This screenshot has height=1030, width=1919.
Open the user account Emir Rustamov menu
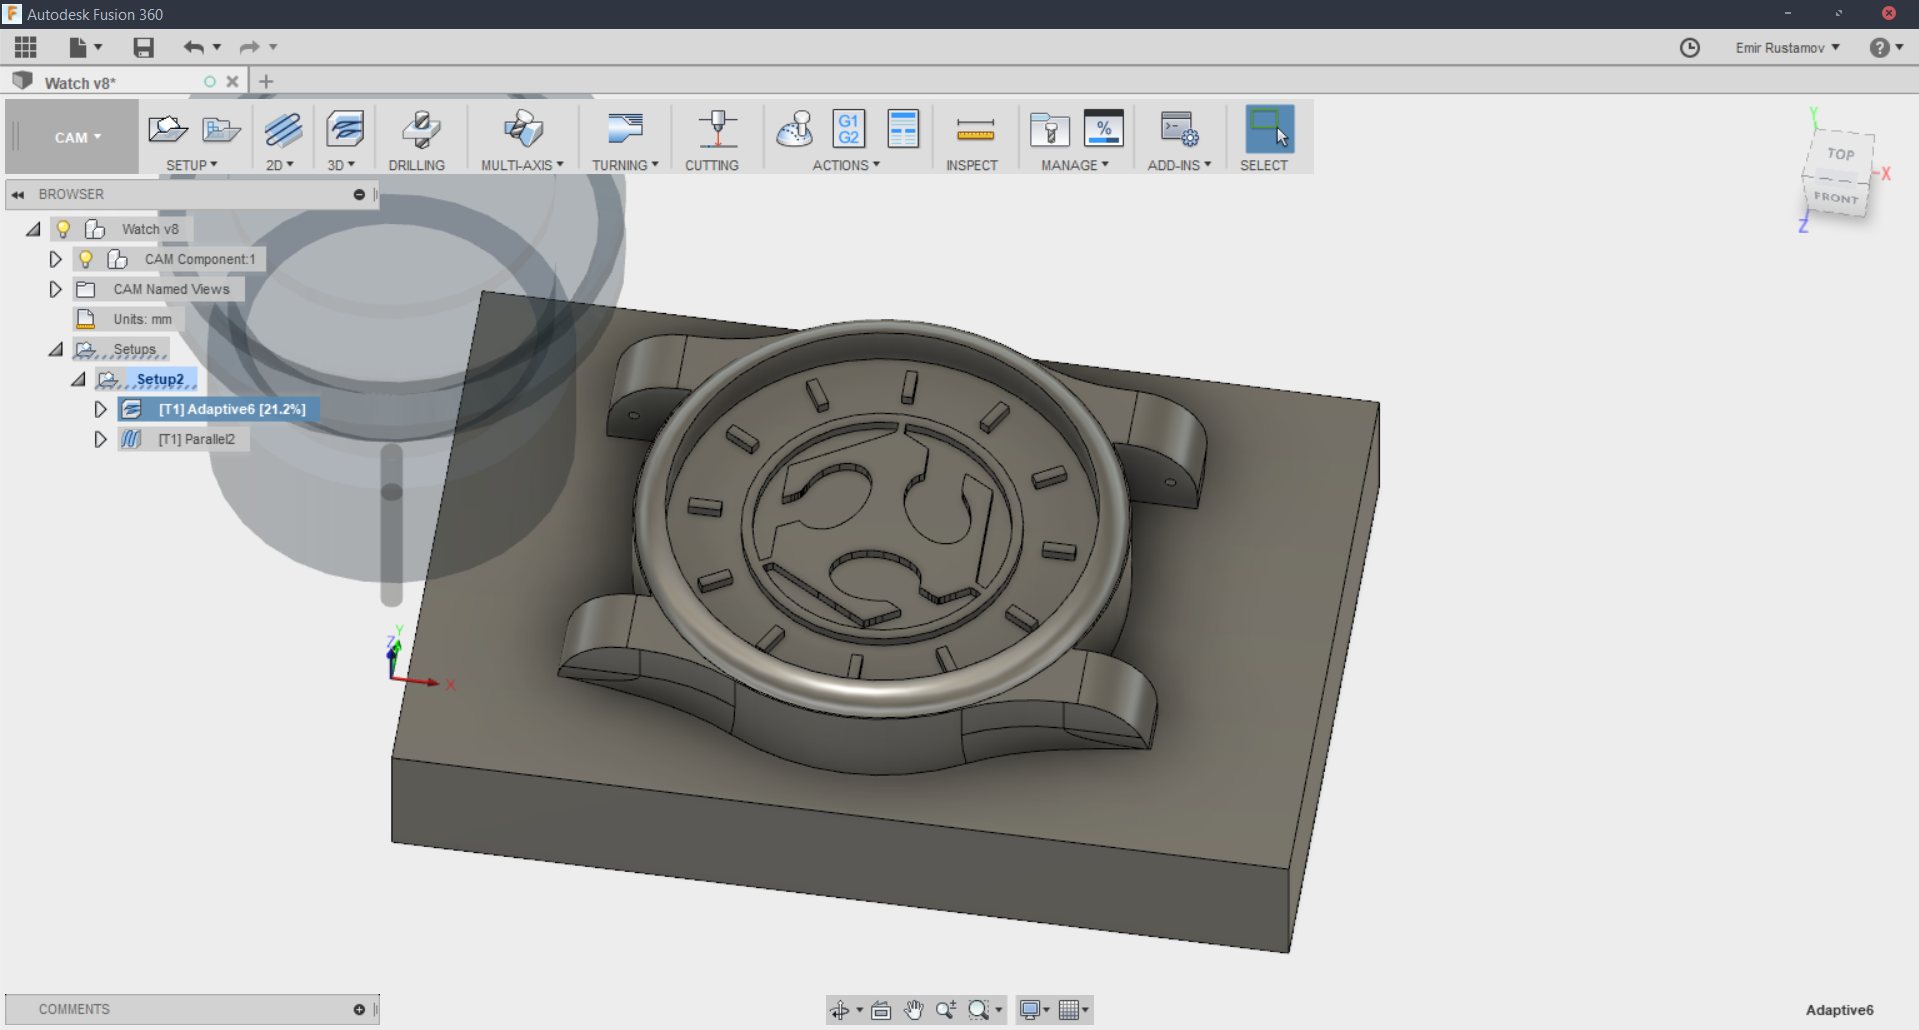(x=1788, y=48)
